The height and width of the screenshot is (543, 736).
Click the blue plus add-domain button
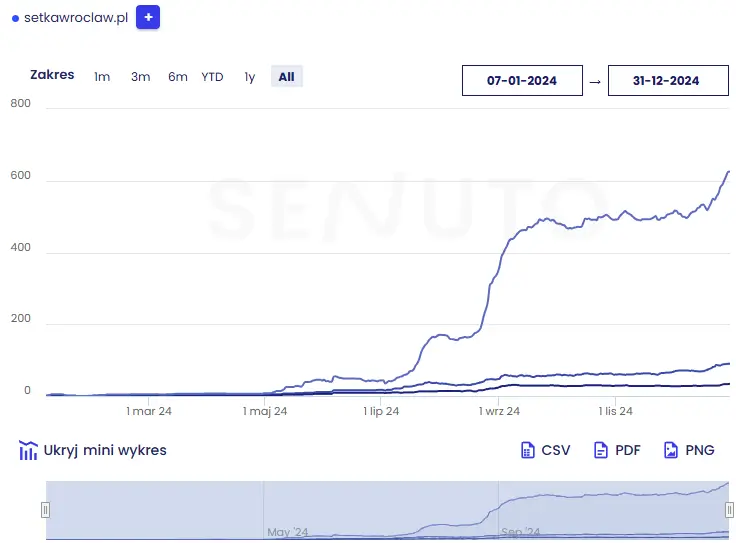coord(148,17)
